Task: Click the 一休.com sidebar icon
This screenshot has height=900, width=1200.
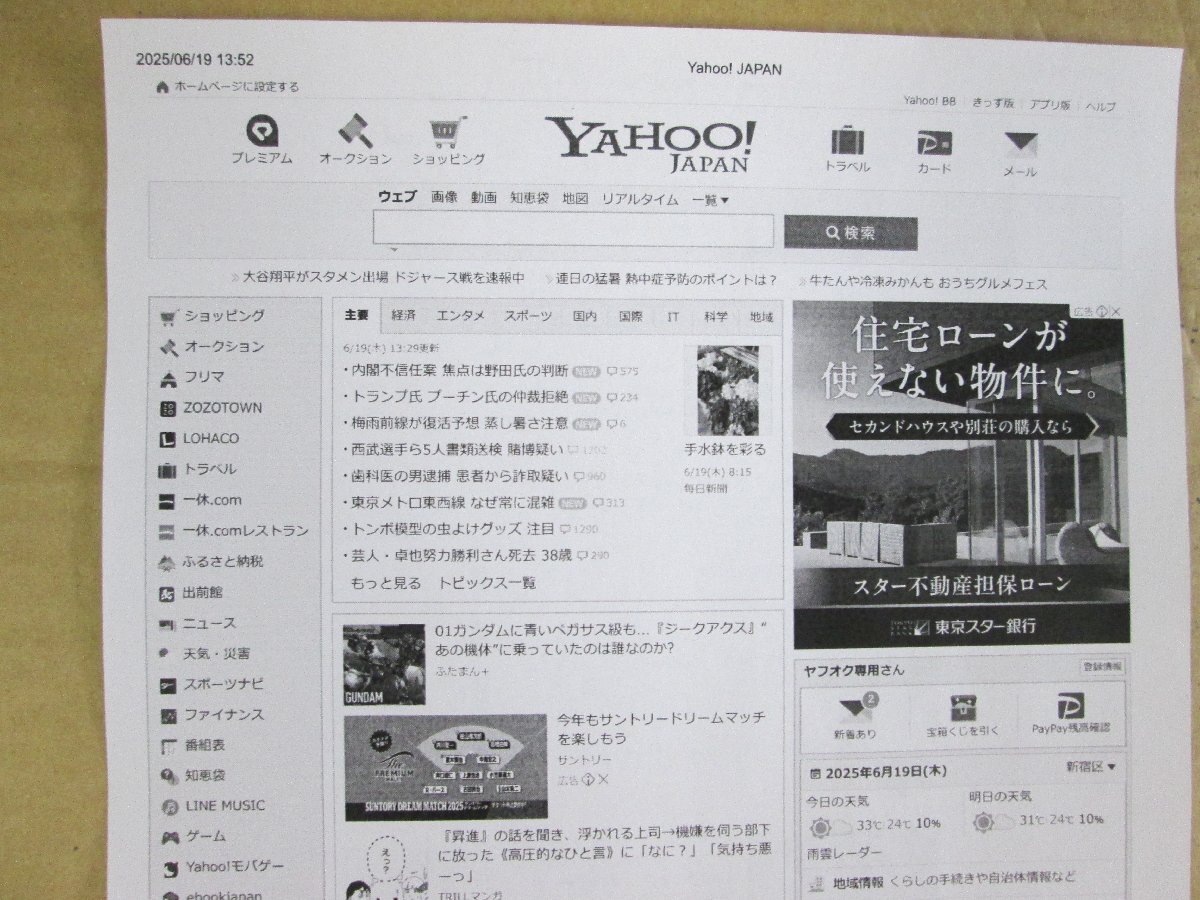Action: click(x=168, y=501)
